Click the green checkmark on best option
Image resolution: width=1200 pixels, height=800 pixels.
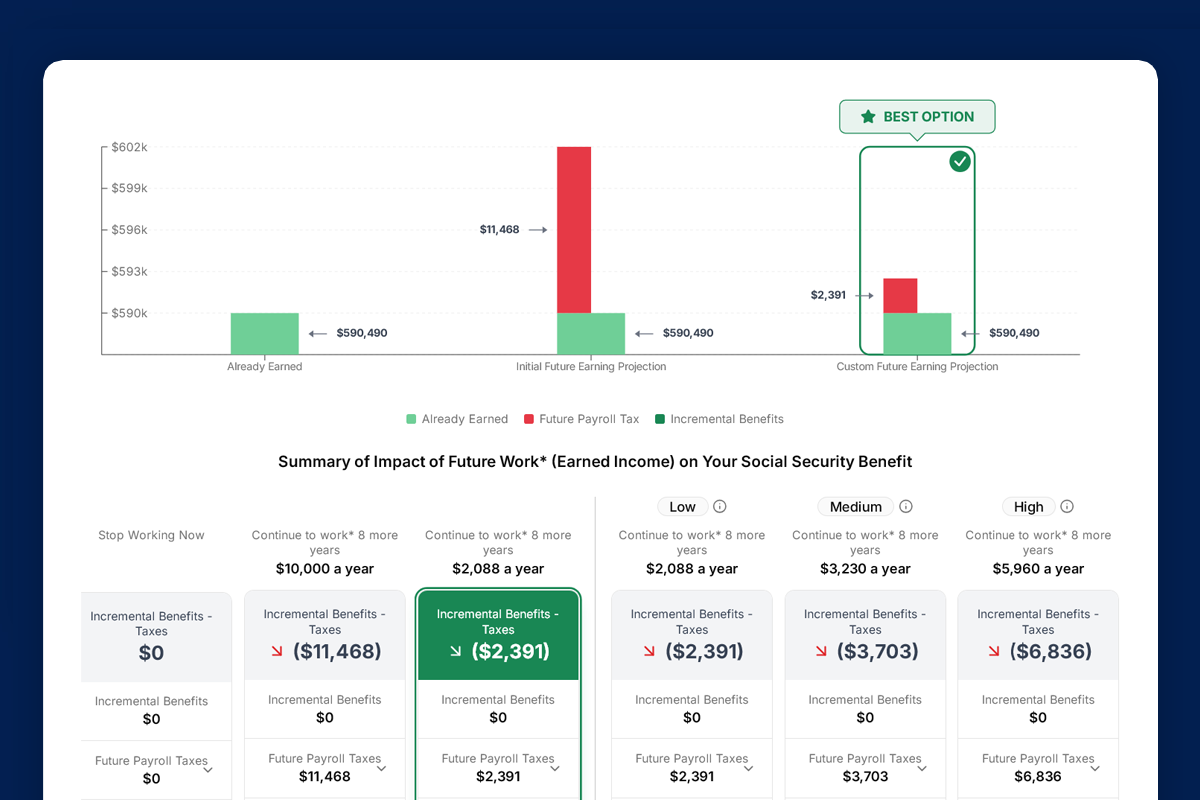tap(960, 161)
